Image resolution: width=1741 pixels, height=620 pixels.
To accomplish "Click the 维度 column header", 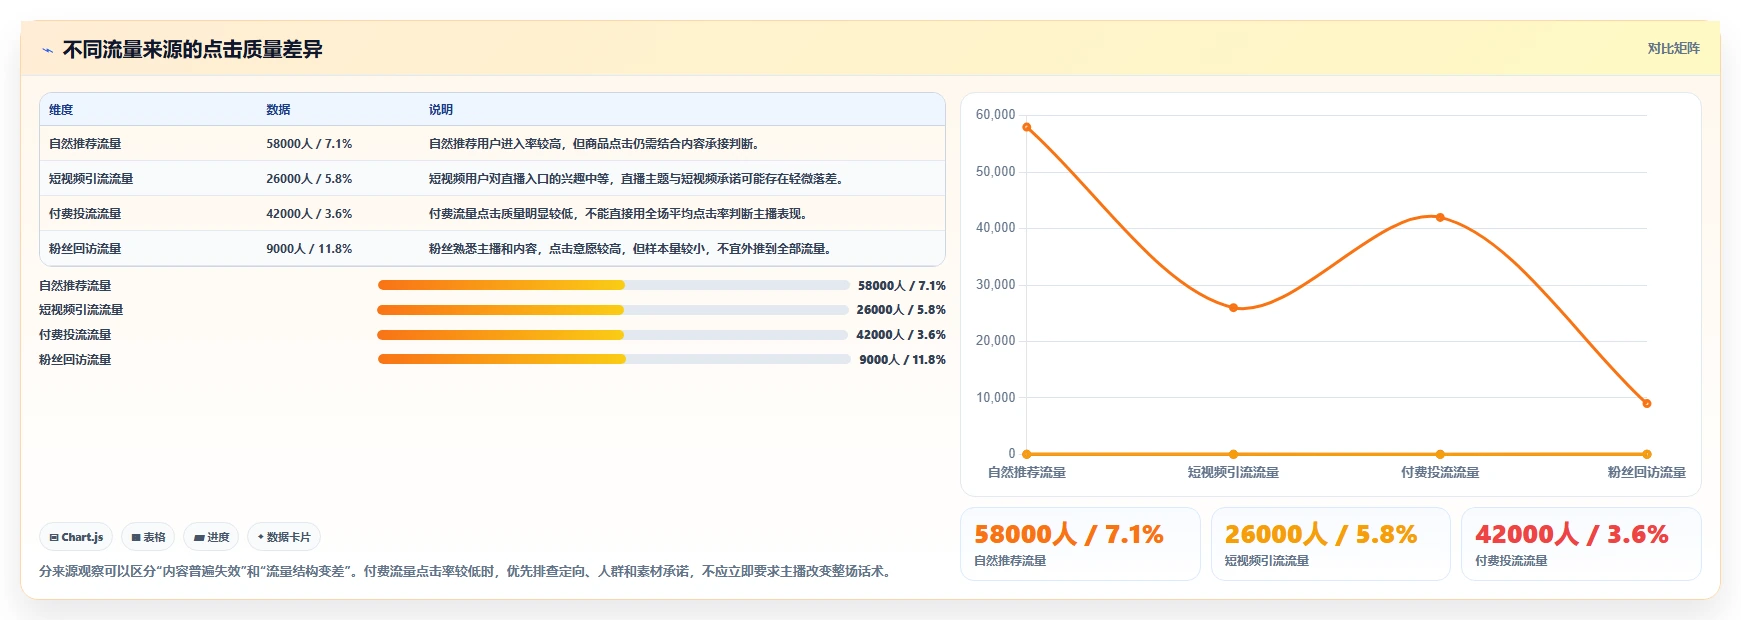I will pyautogui.click(x=61, y=110).
